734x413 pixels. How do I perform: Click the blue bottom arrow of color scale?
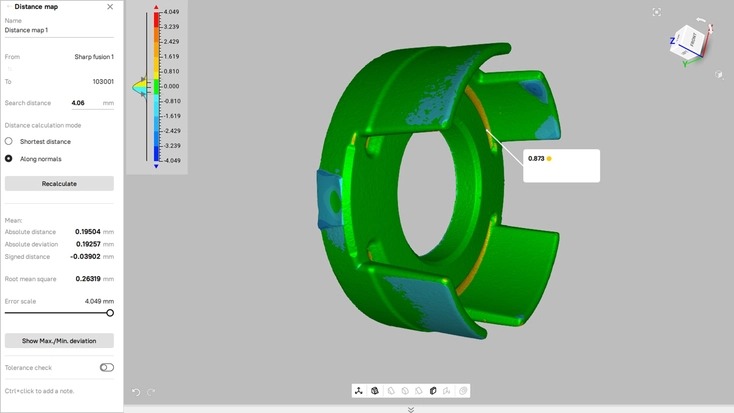pyautogui.click(x=156, y=167)
